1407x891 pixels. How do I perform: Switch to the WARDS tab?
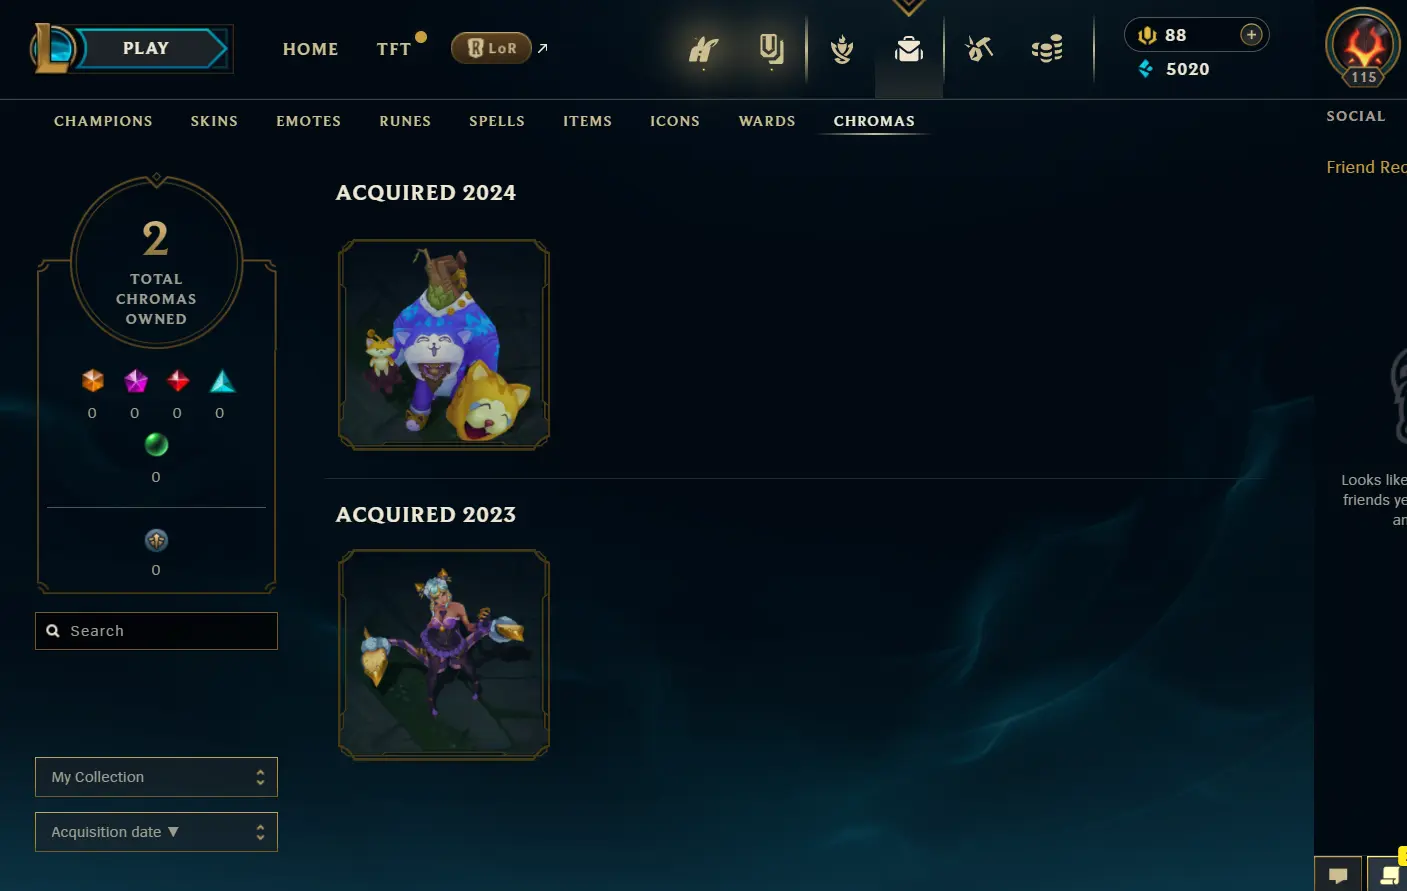(767, 121)
